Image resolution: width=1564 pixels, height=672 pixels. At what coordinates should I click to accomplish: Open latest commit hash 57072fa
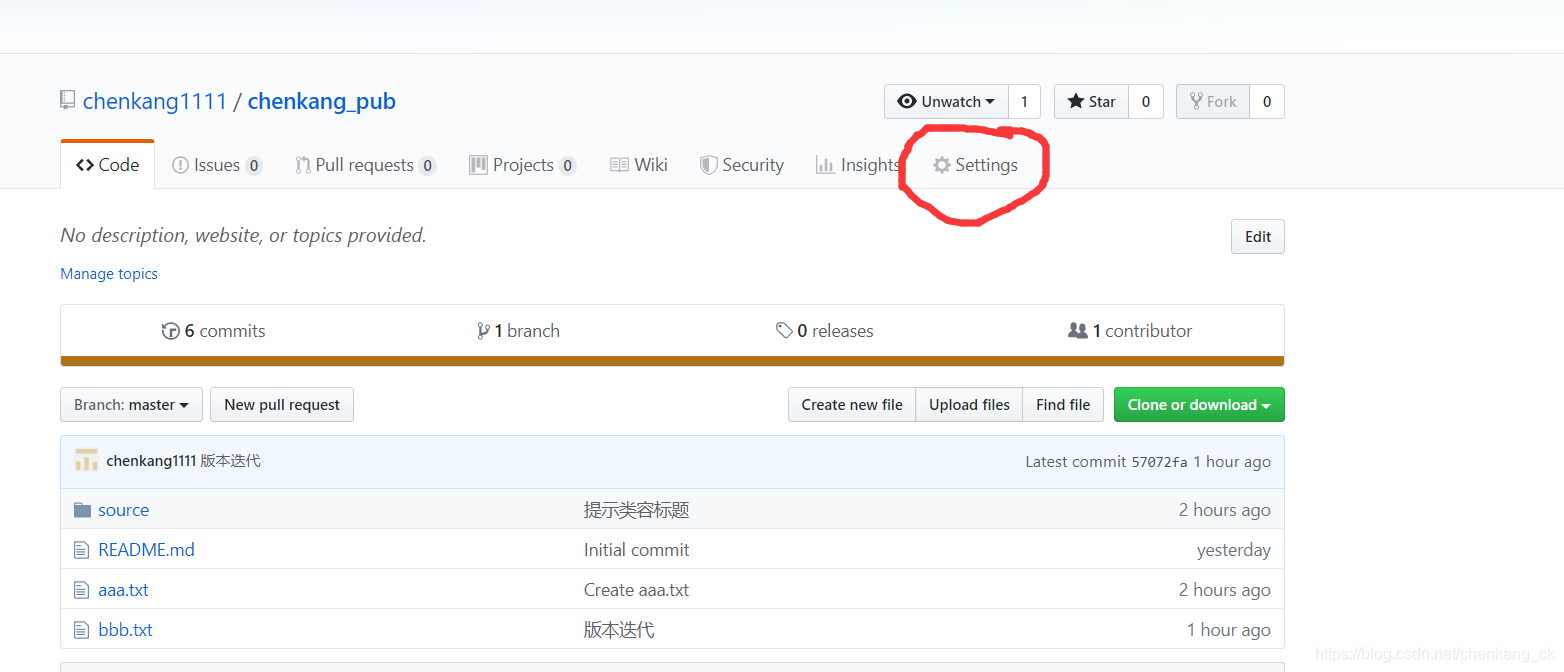[x=1159, y=462]
